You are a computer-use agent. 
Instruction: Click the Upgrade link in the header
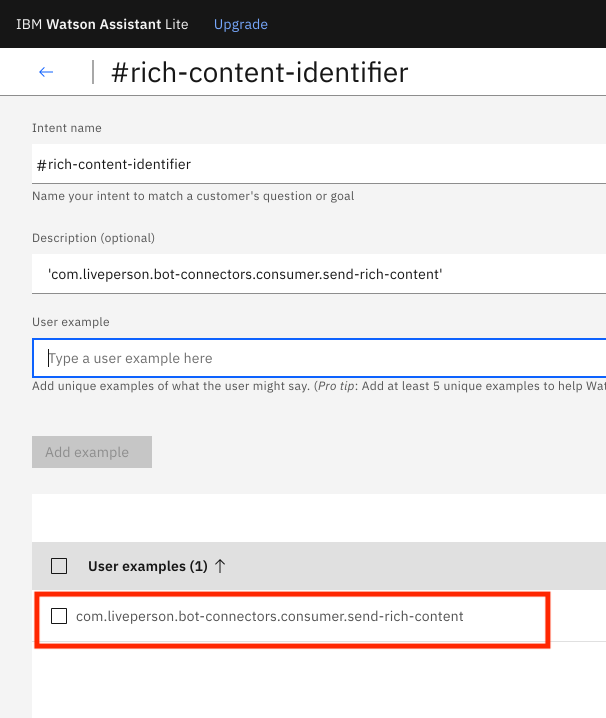point(240,24)
